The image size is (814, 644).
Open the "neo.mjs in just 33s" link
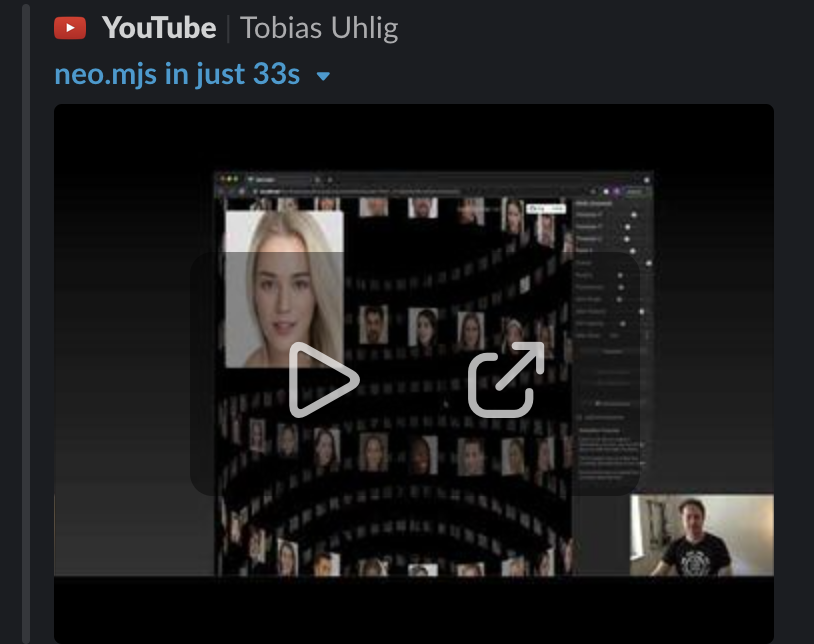tap(178, 75)
